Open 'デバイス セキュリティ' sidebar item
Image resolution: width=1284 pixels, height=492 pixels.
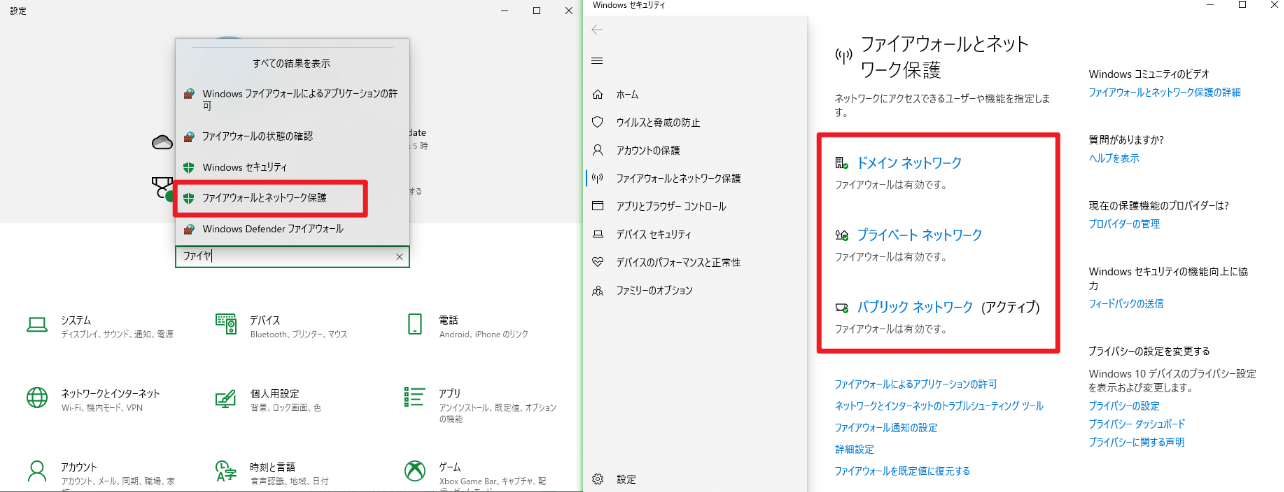click(653, 234)
